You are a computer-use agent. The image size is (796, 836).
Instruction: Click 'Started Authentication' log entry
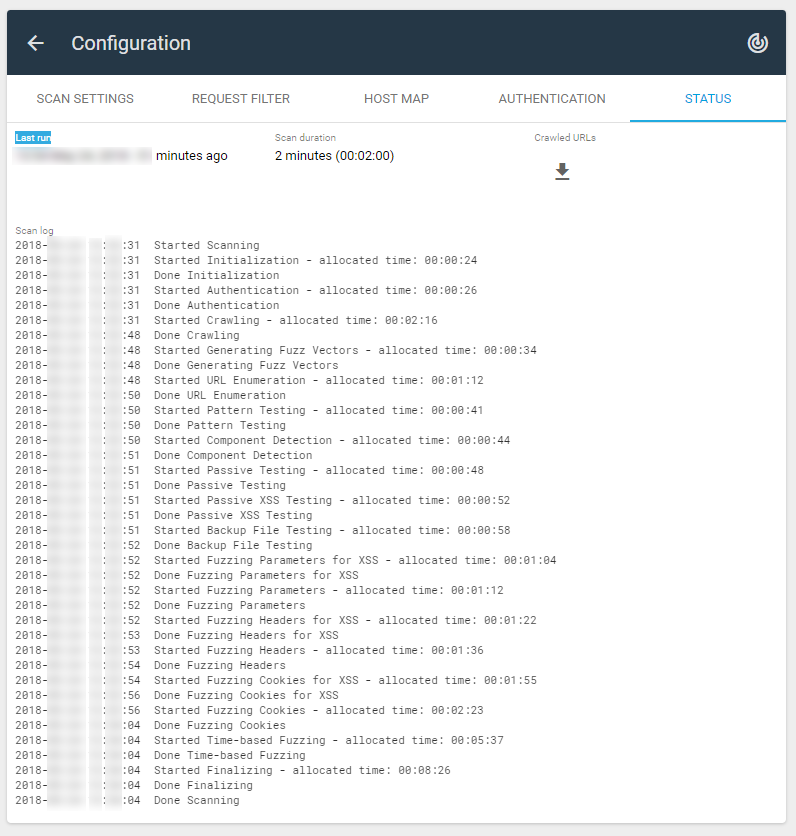315,290
